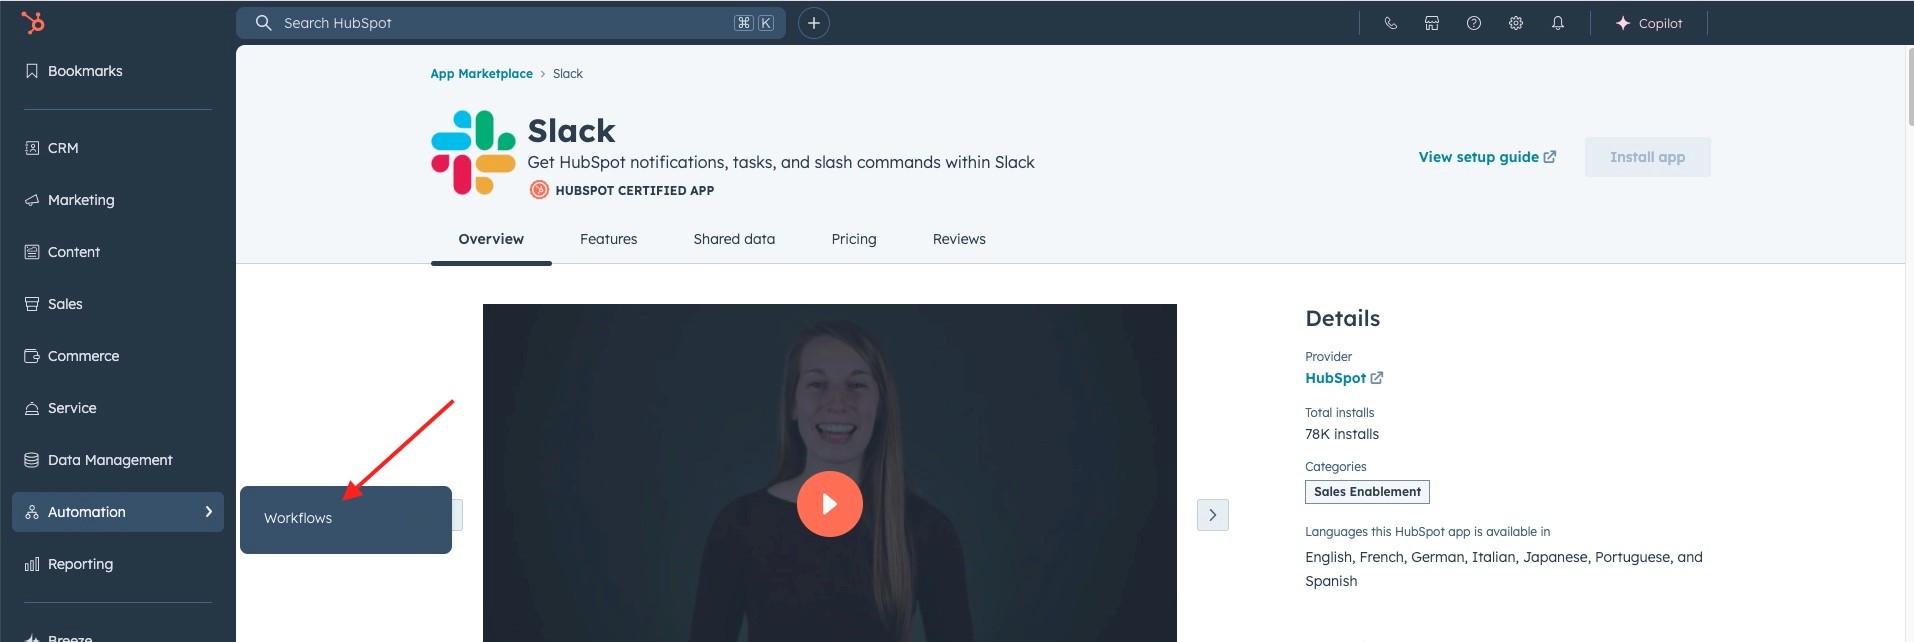This screenshot has width=1914, height=642.
Task: Open the Marketing menu
Action: tap(70, 200)
